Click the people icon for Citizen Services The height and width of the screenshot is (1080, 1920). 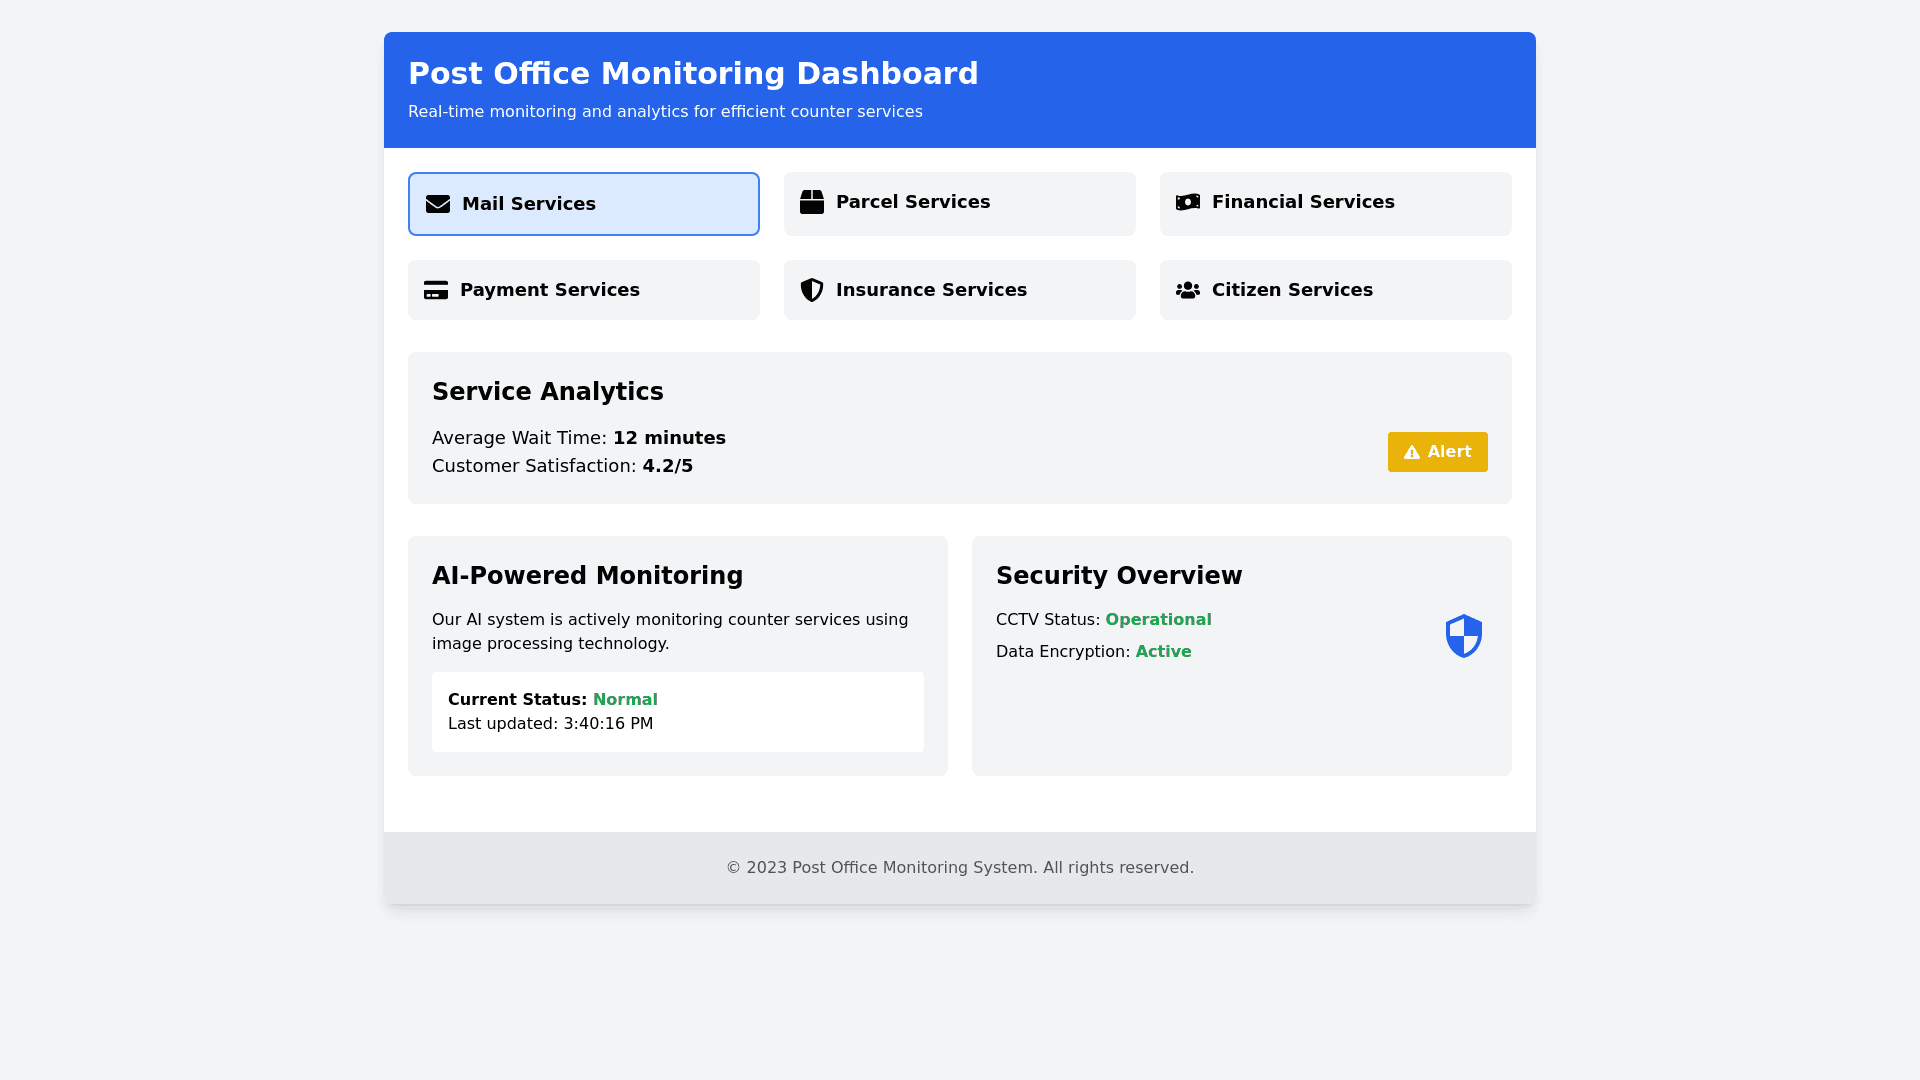(1188, 290)
